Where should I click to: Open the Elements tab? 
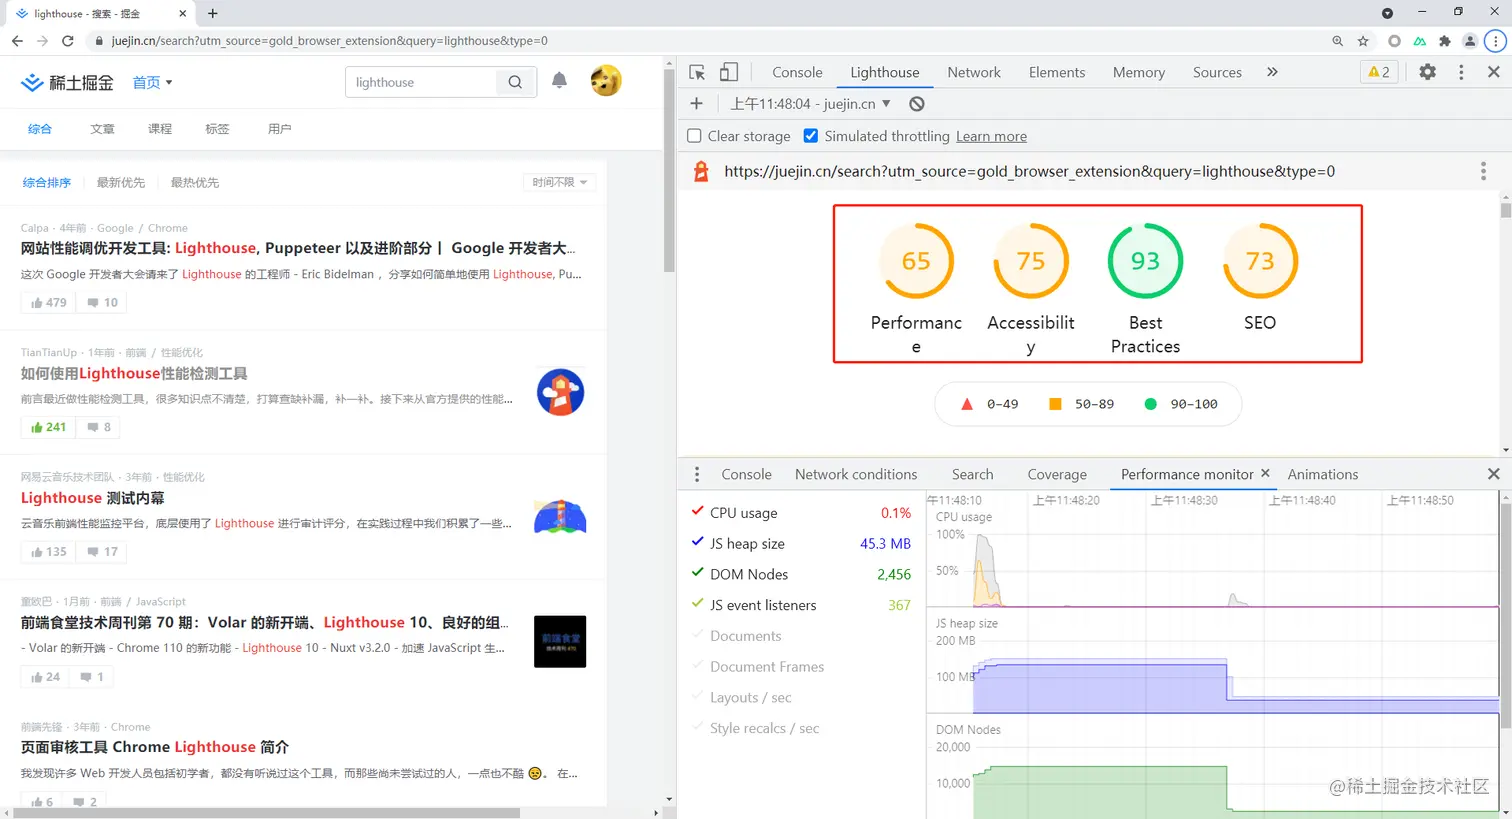pos(1057,72)
